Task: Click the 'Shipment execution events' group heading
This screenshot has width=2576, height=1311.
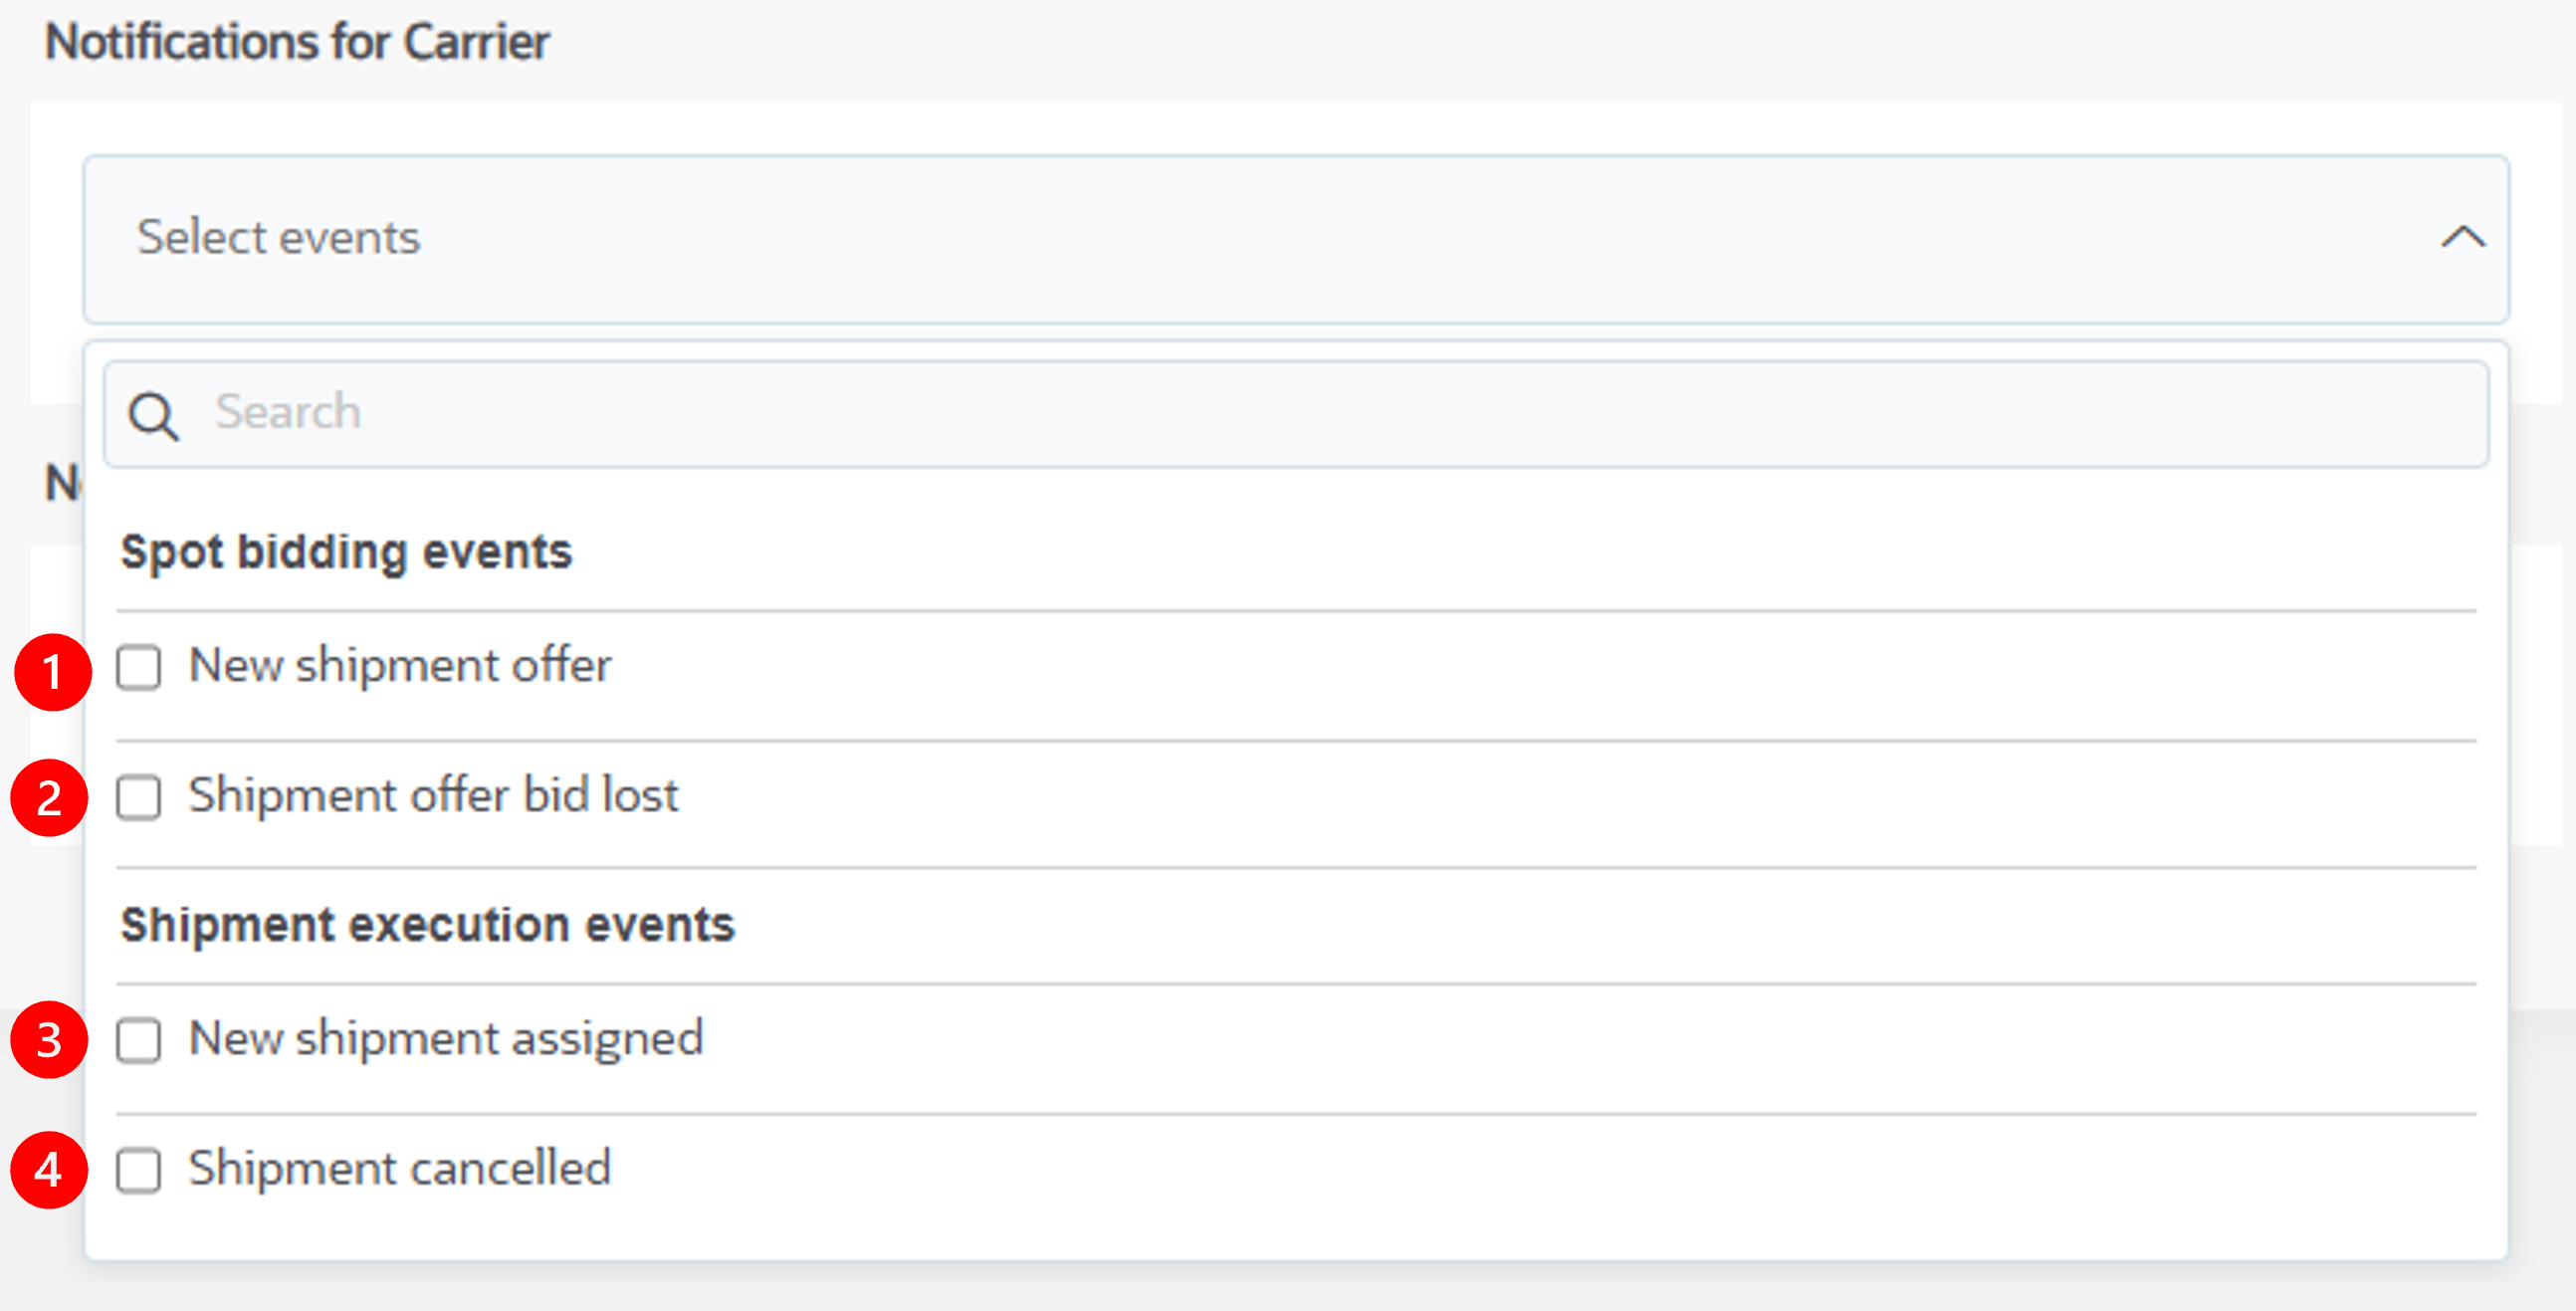Action: click(428, 925)
